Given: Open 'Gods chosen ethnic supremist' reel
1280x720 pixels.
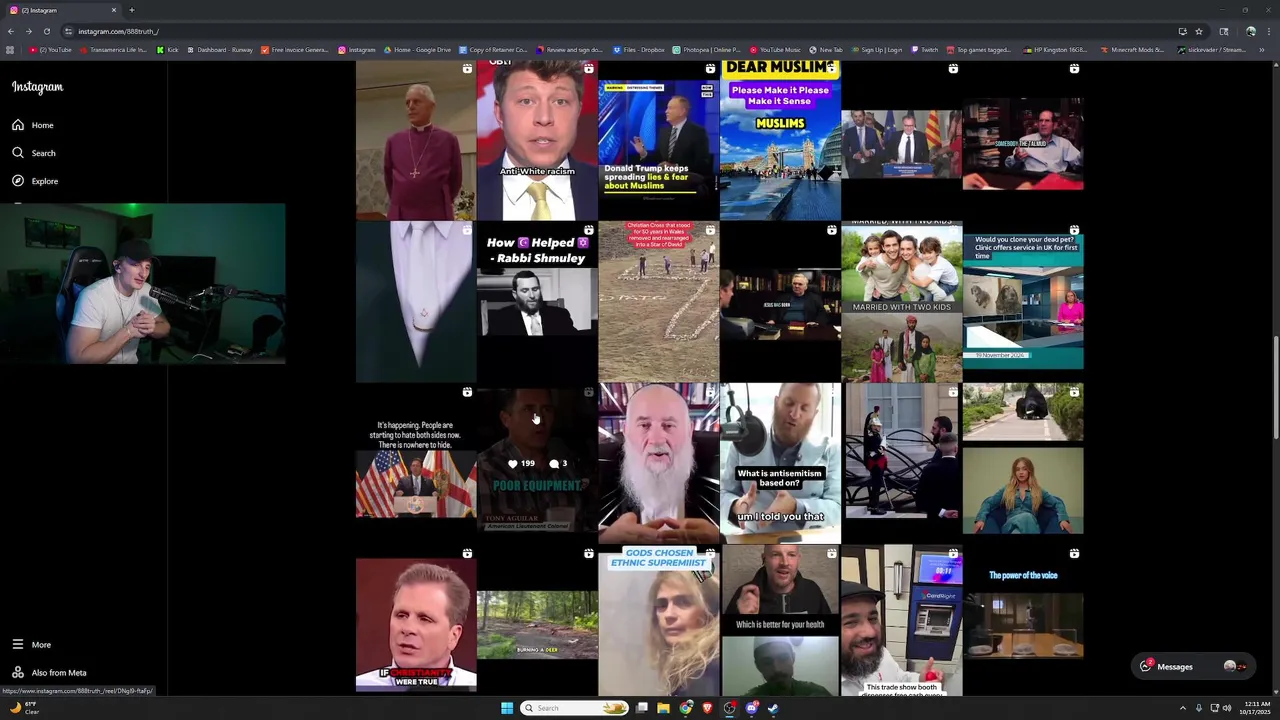Looking at the screenshot, I should pyautogui.click(x=659, y=620).
